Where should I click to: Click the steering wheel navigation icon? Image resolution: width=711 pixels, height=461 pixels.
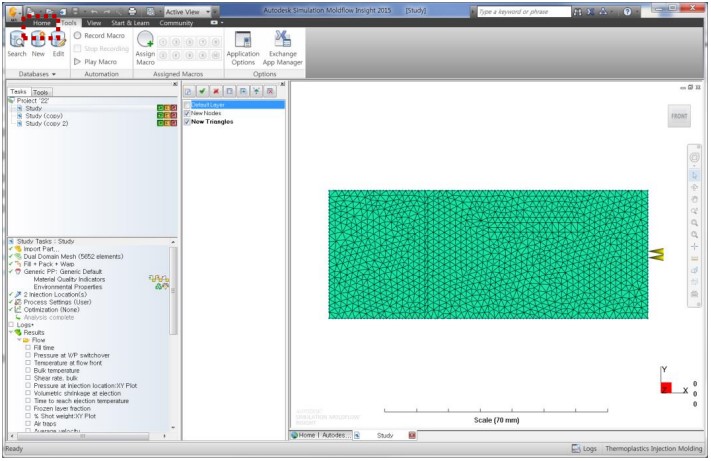pyautogui.click(x=694, y=158)
